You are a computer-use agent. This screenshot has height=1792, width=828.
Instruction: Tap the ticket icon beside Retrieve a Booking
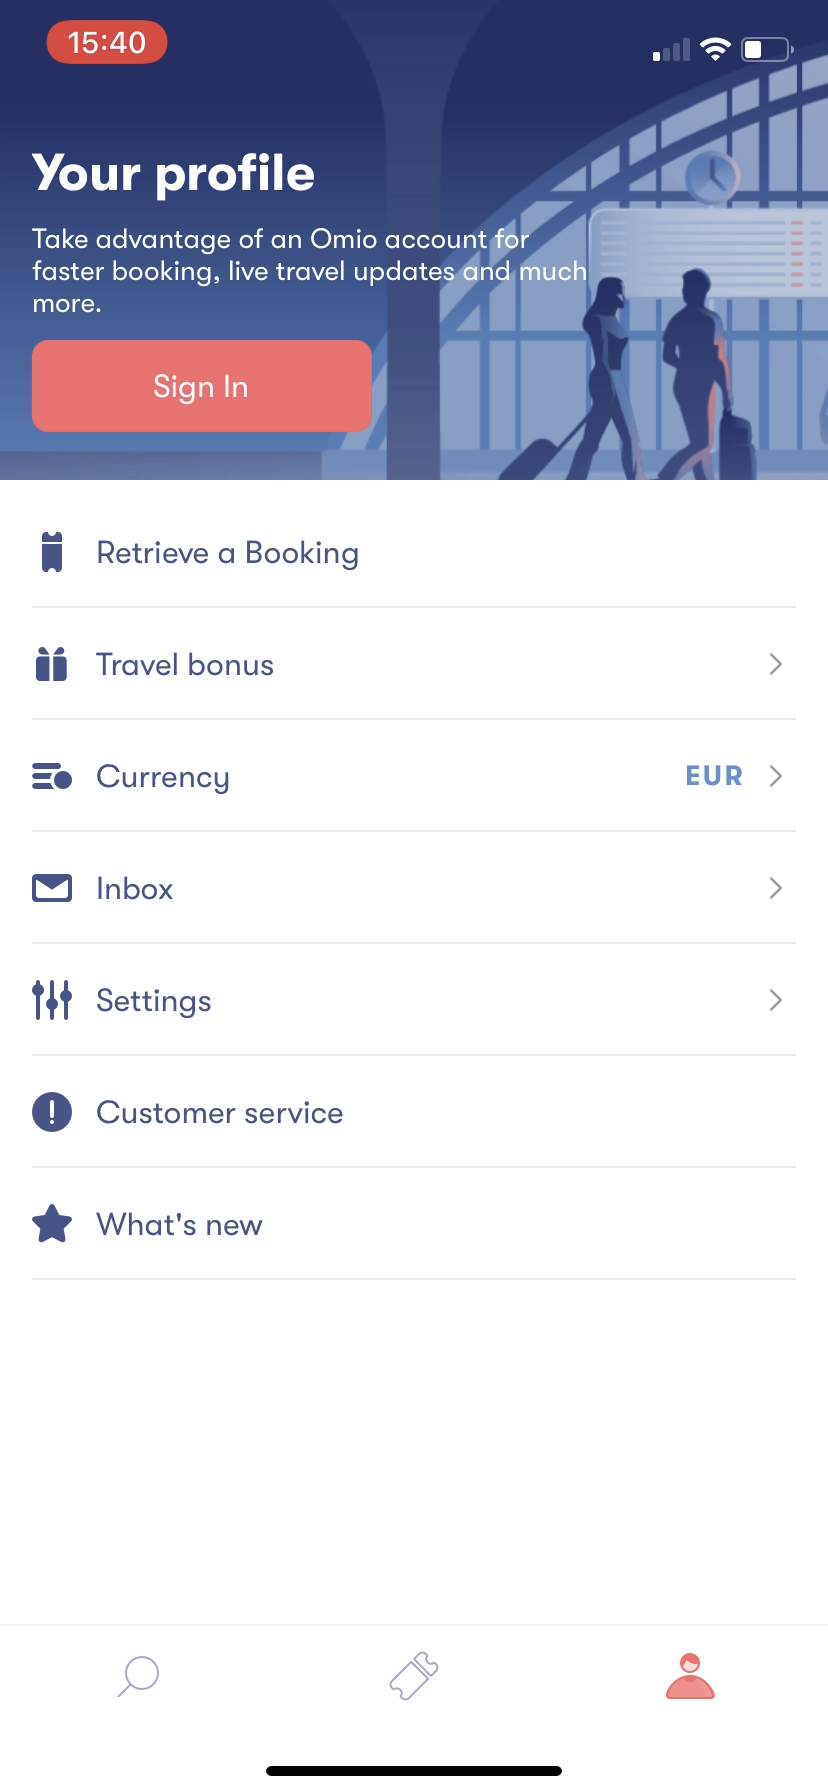(x=52, y=552)
